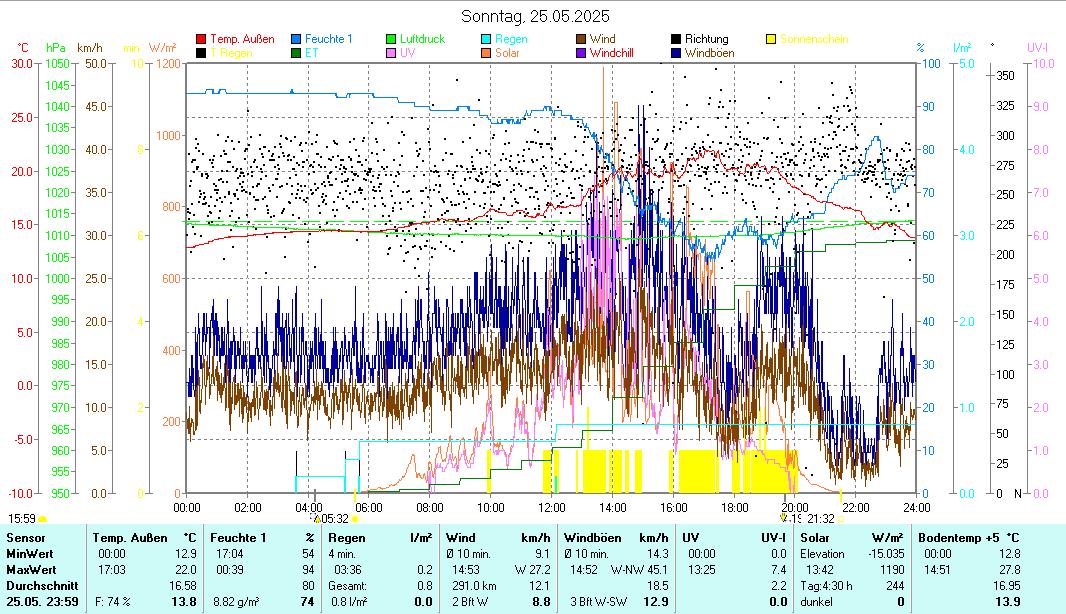Click the 12:00 label on time axis

pos(552,507)
